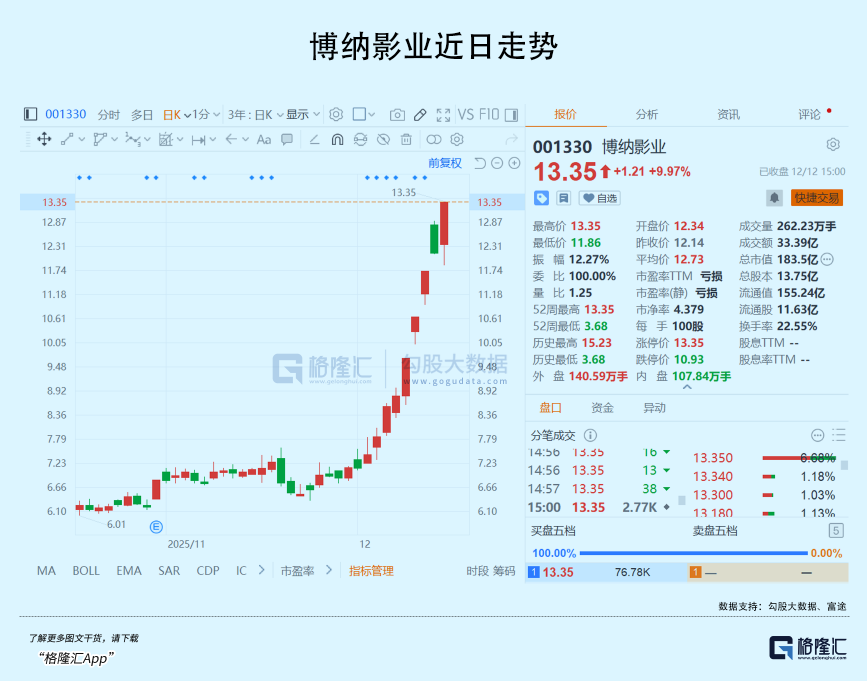Select the polygon shape drawing tool
The width and height of the screenshot is (867, 681).
[x=100, y=139]
